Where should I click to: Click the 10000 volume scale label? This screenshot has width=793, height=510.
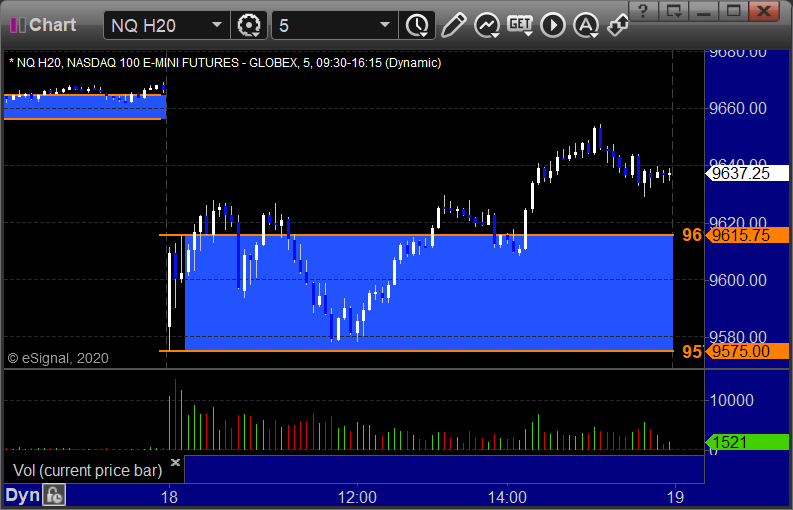click(732, 400)
